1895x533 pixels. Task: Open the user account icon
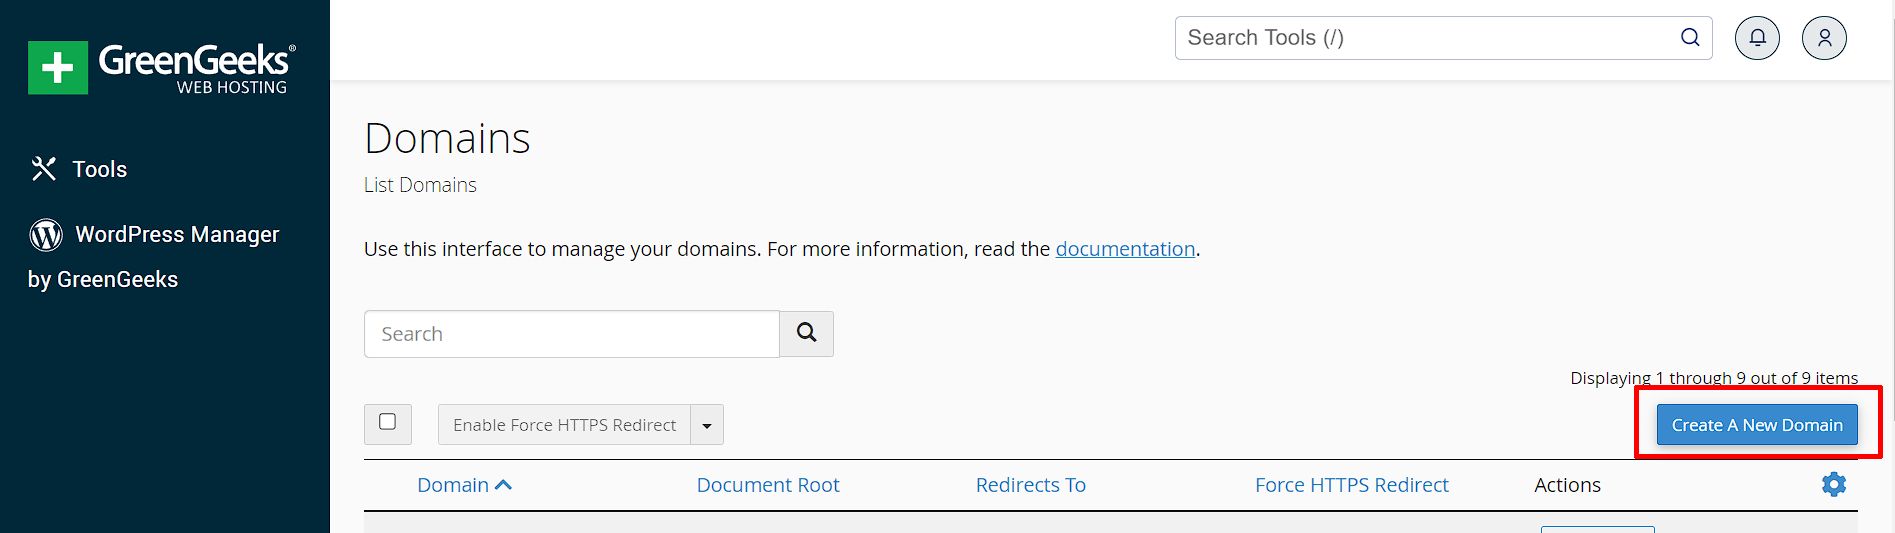[x=1824, y=38]
